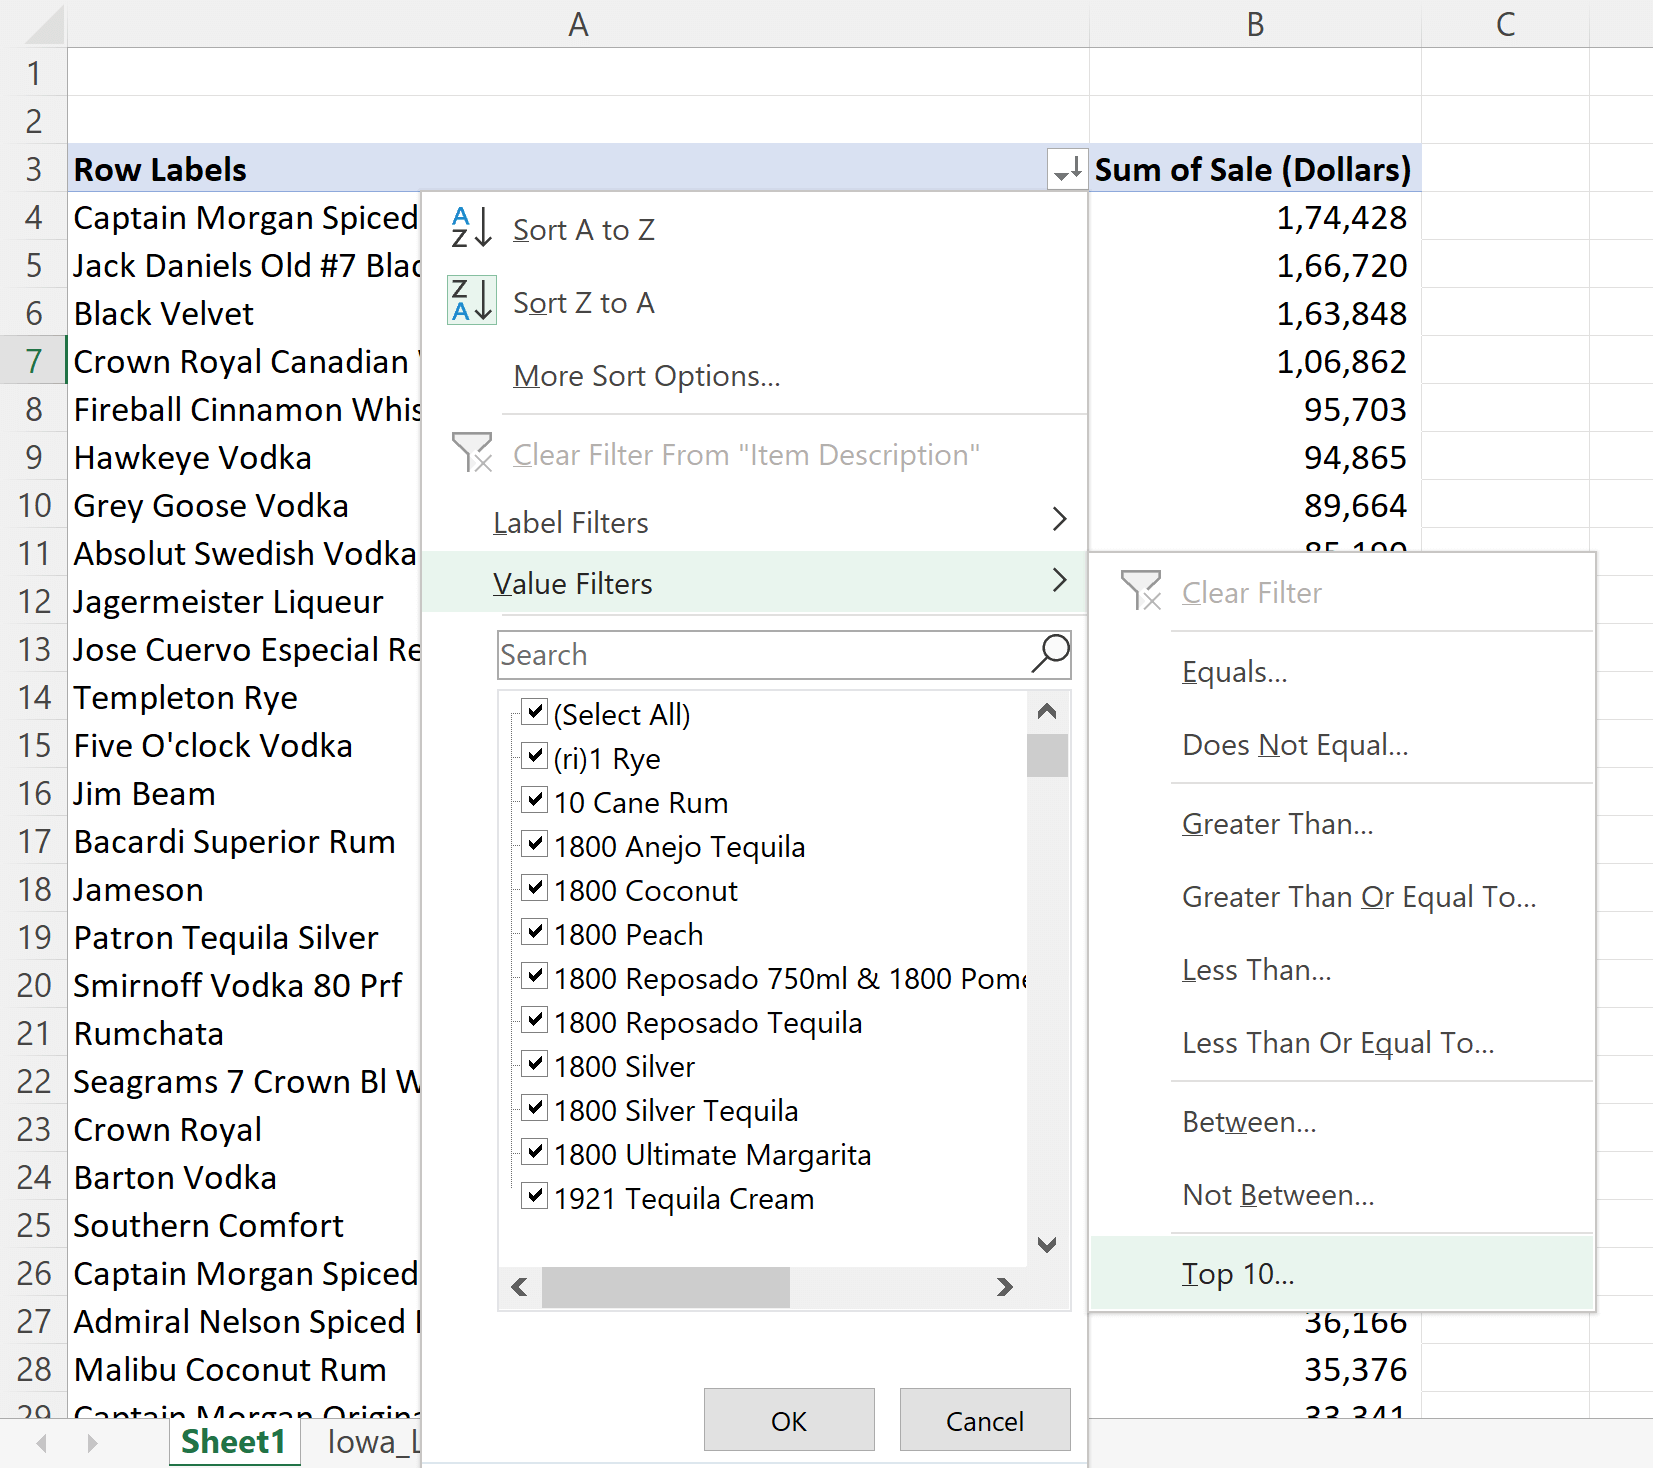Select the Hawkeye Vodka cell

tap(244, 457)
